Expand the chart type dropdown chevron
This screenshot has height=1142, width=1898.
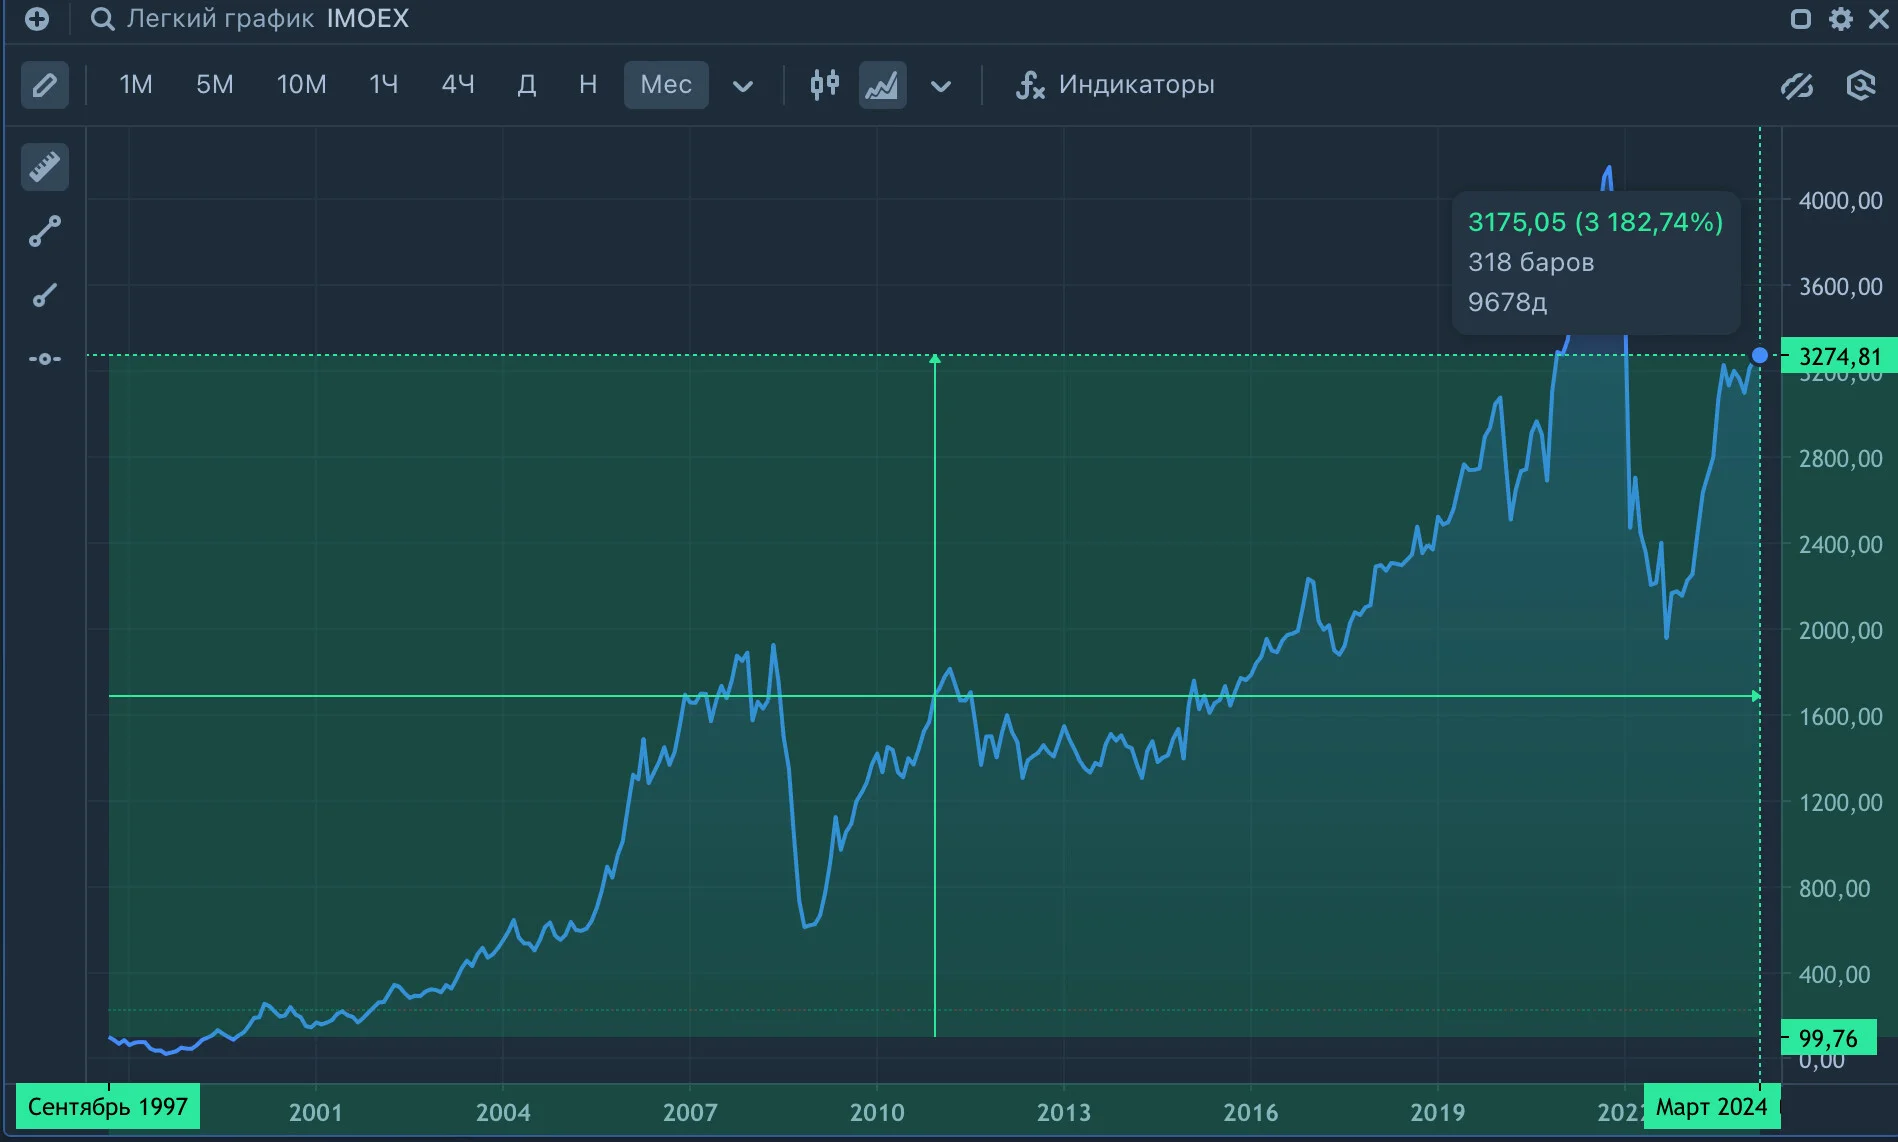click(941, 86)
